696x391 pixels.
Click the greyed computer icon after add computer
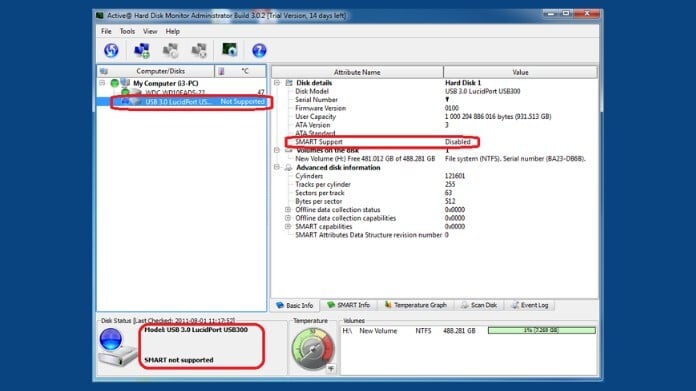(x=170, y=50)
